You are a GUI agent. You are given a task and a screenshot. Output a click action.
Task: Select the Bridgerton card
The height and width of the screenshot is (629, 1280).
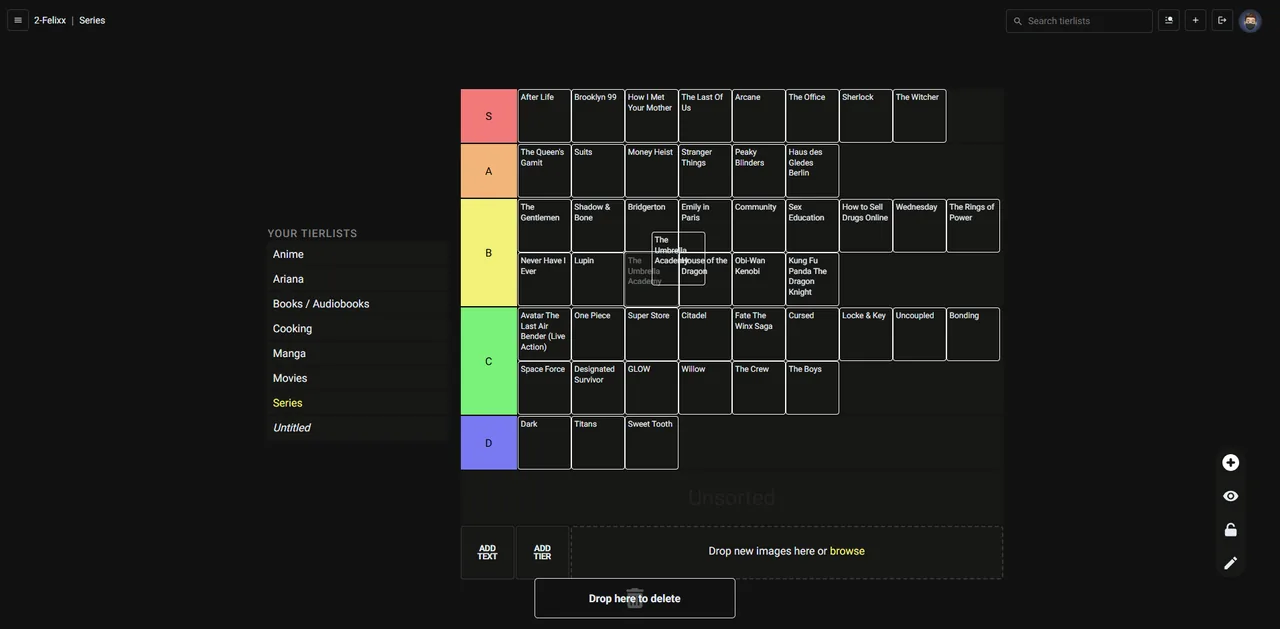[x=652, y=226]
